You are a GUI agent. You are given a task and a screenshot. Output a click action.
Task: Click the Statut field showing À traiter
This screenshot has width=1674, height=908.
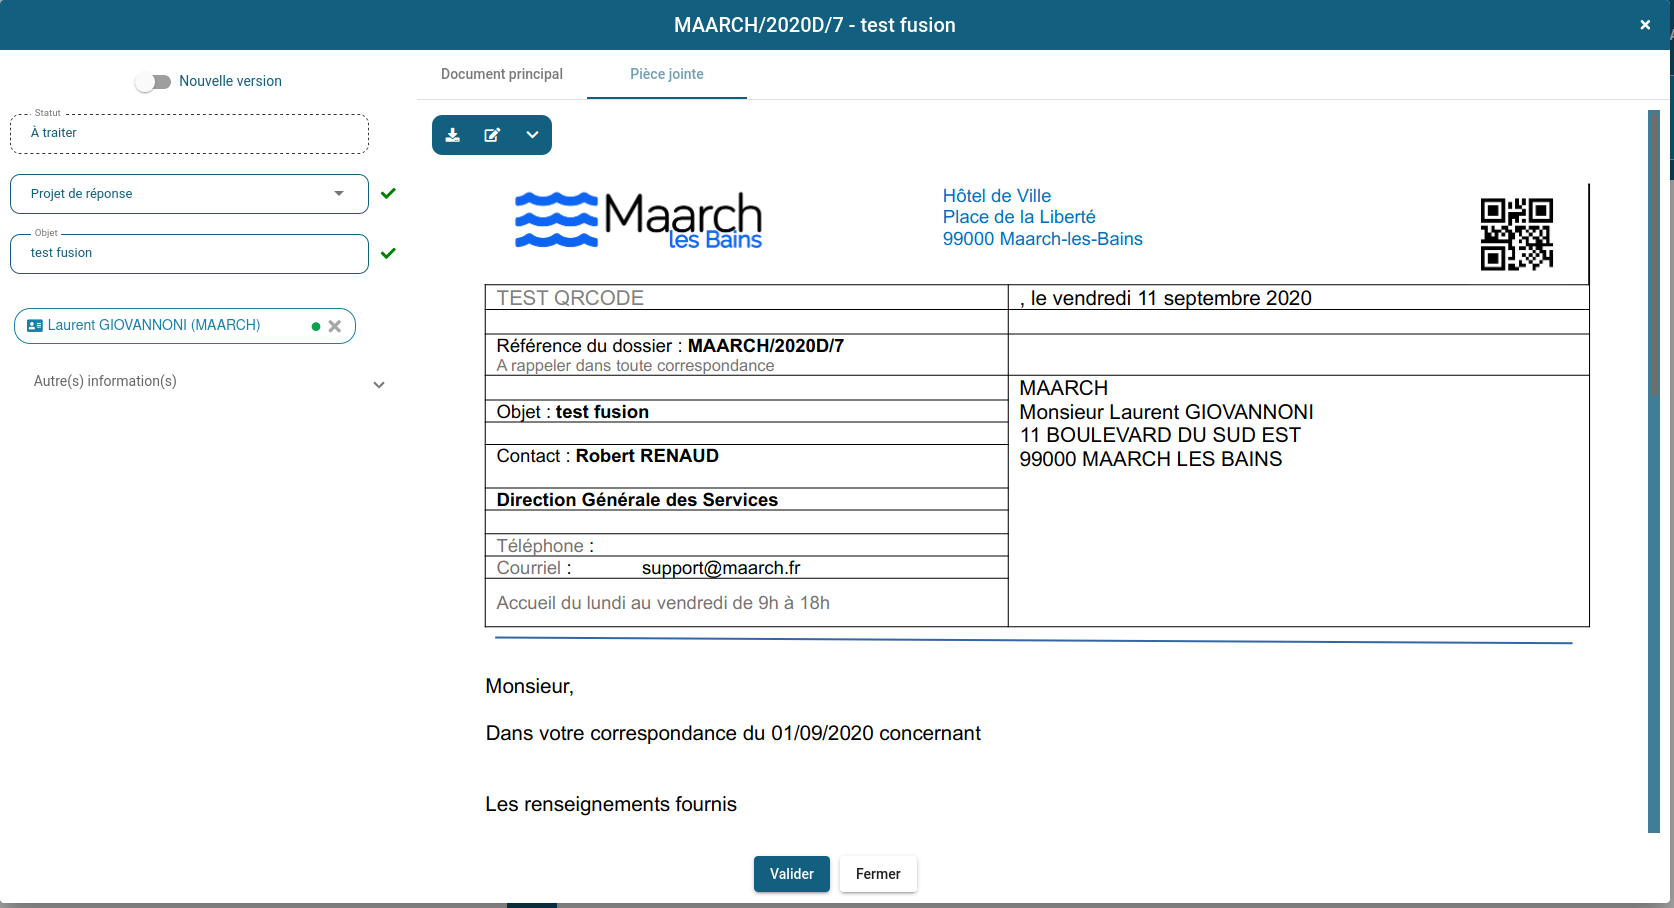coord(189,134)
